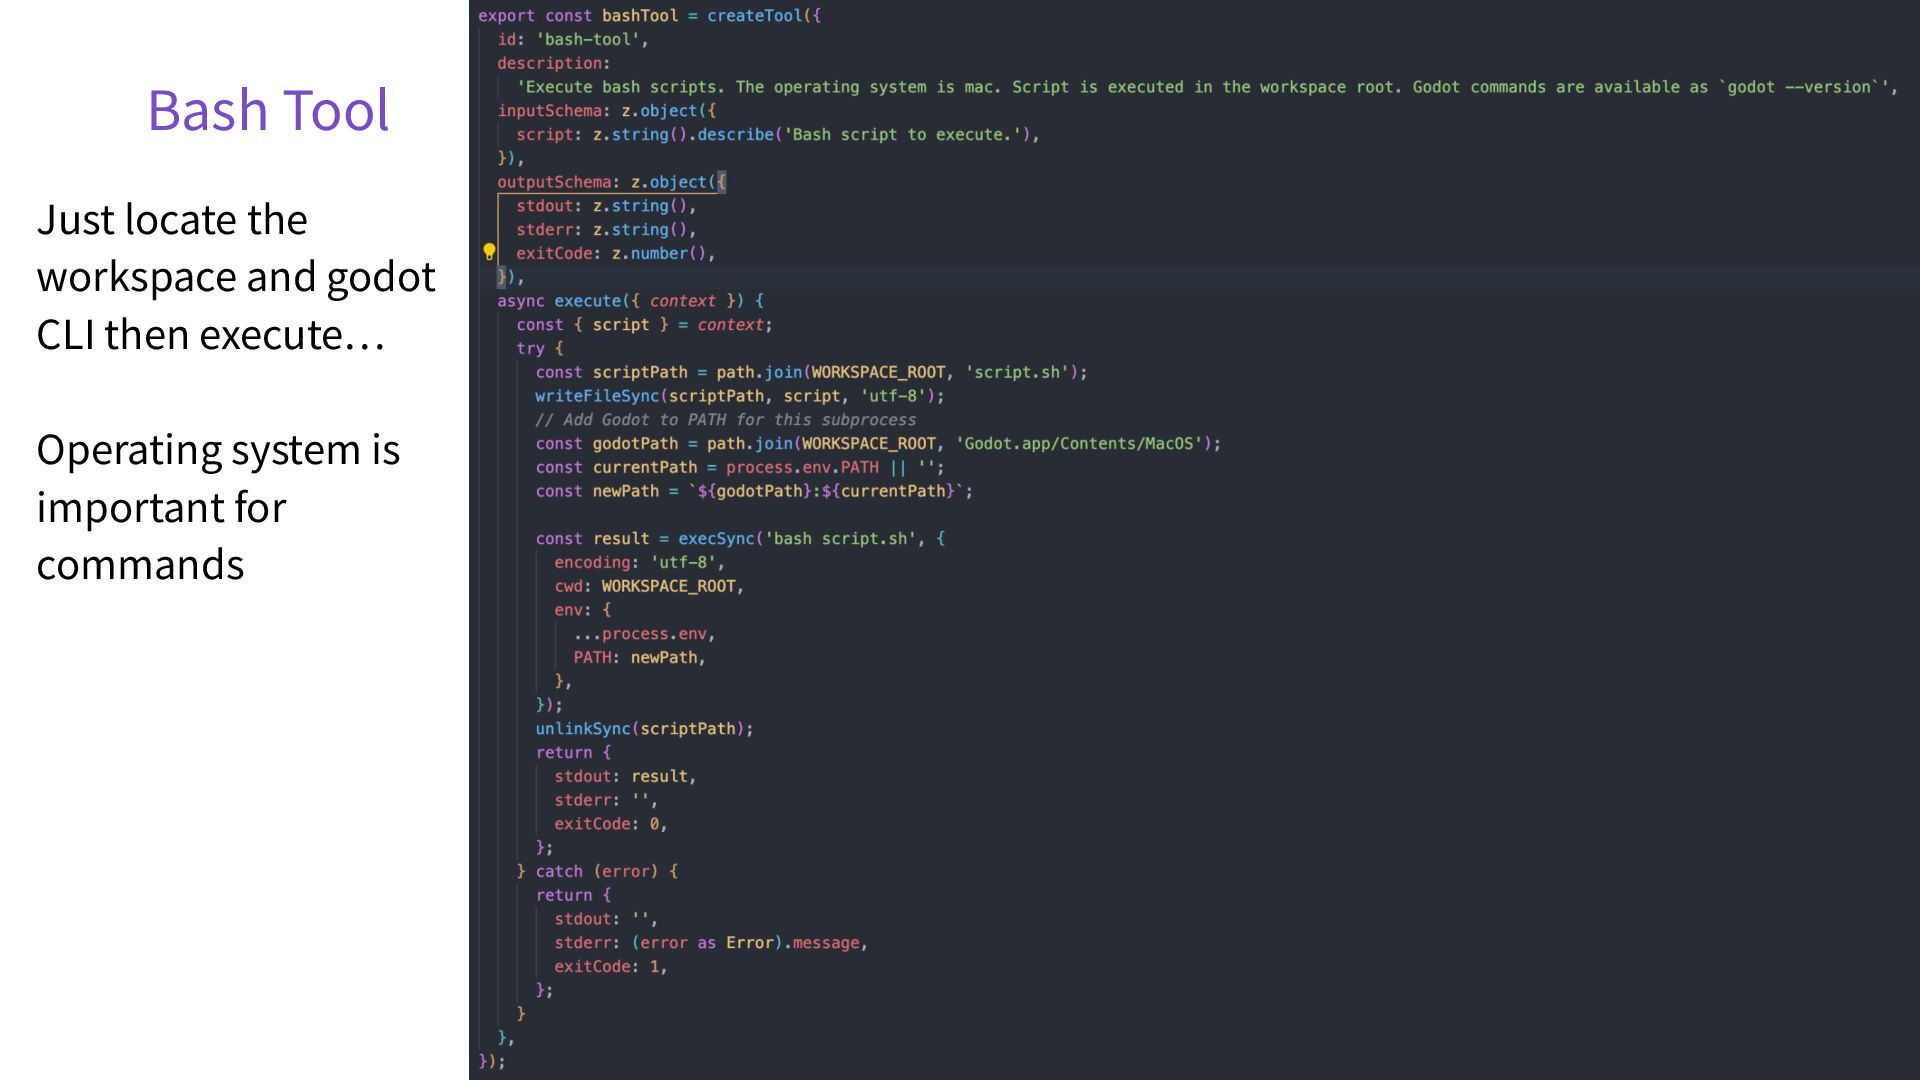Click the yellow lightbulb quick-fix icon

click(x=489, y=252)
